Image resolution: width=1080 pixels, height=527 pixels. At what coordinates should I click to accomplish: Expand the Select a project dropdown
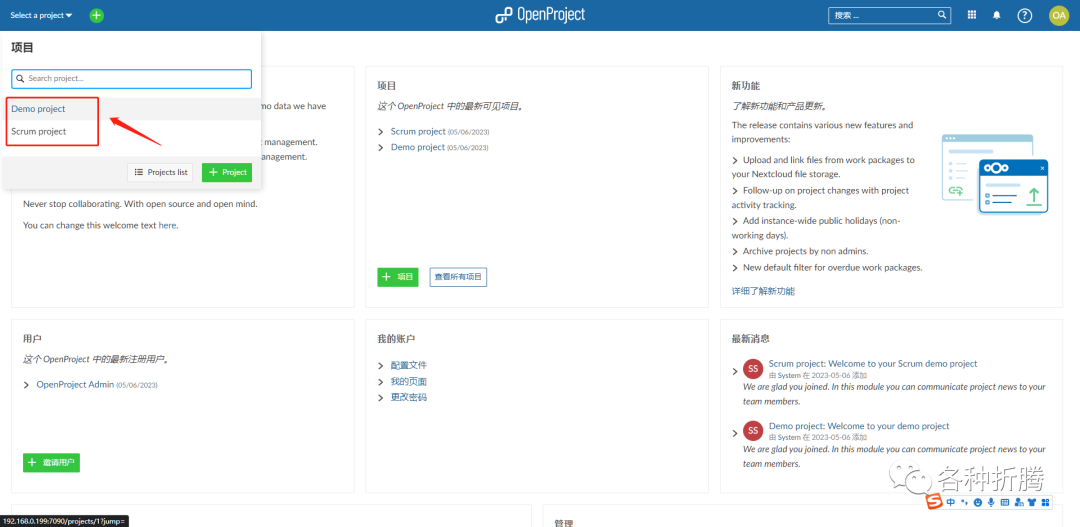coord(41,15)
